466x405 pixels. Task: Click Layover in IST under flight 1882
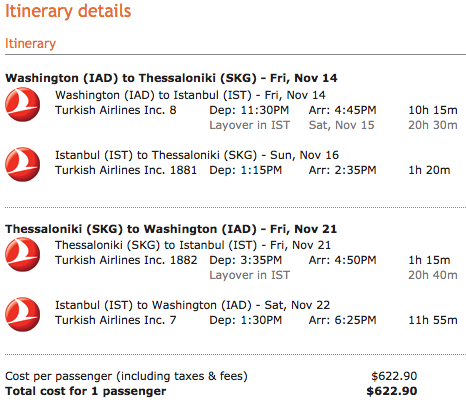249,275
